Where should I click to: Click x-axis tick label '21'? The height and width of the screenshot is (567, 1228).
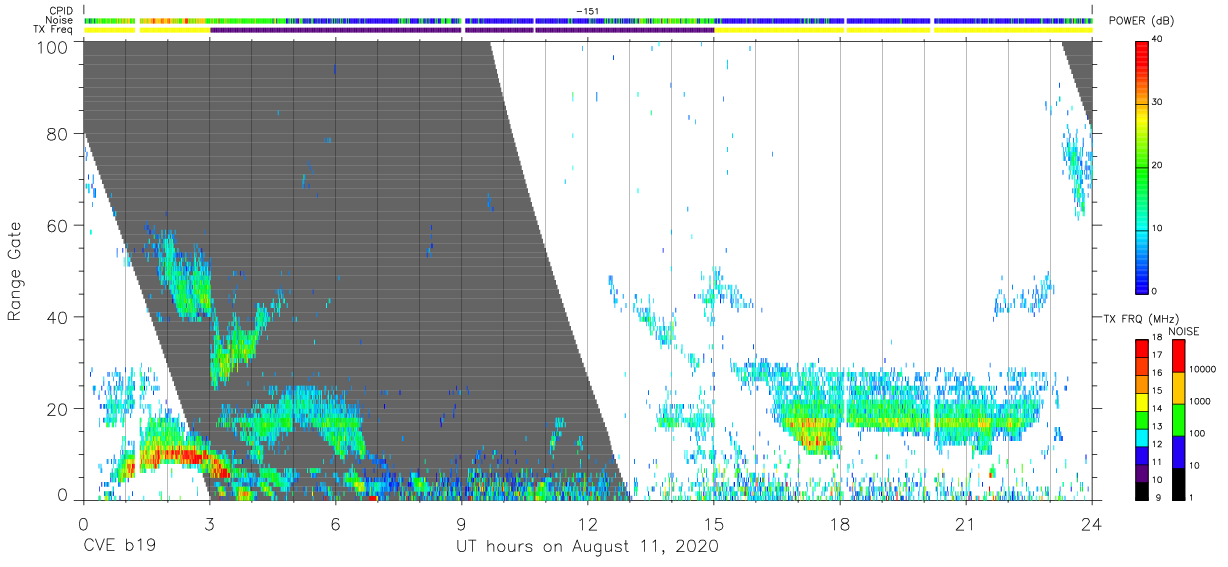[x=966, y=524]
